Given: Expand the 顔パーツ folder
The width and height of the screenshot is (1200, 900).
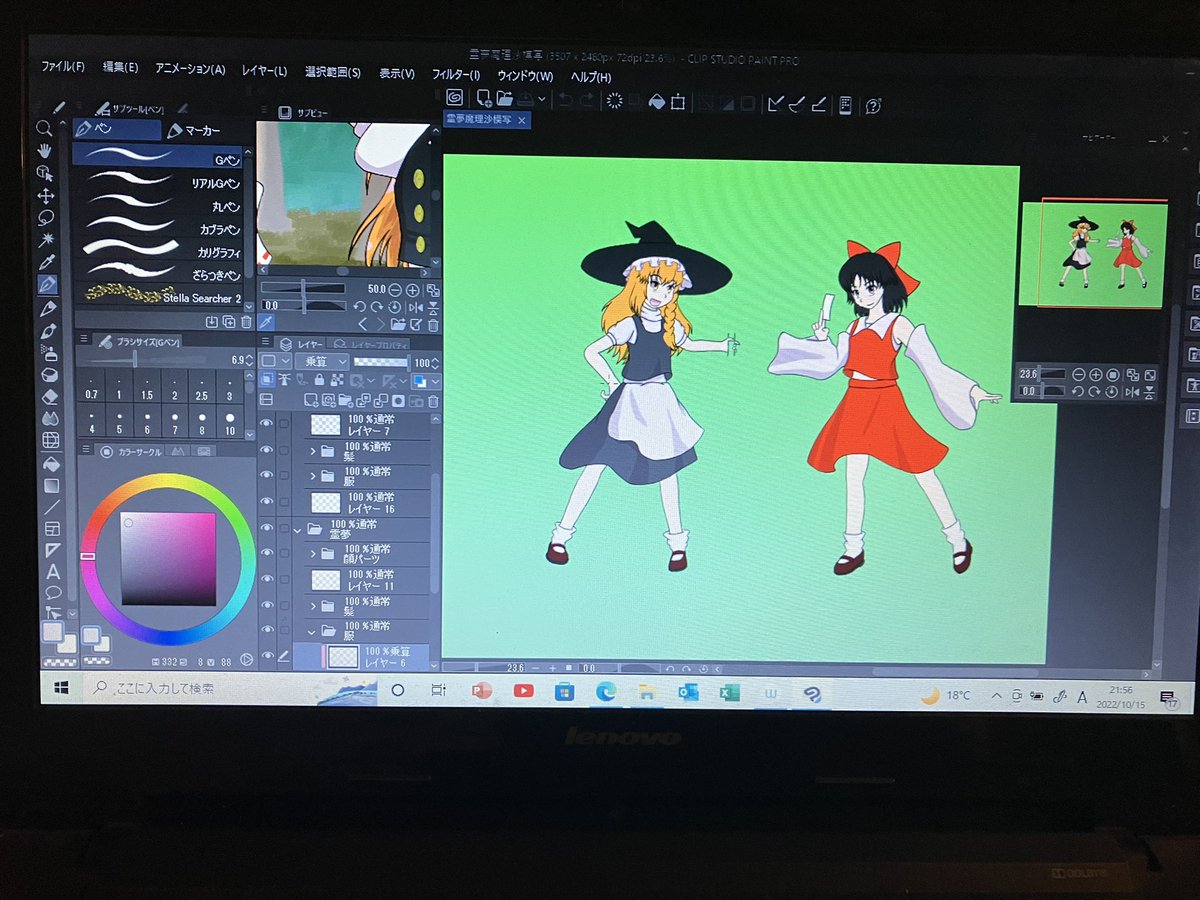Looking at the screenshot, I should [x=313, y=554].
